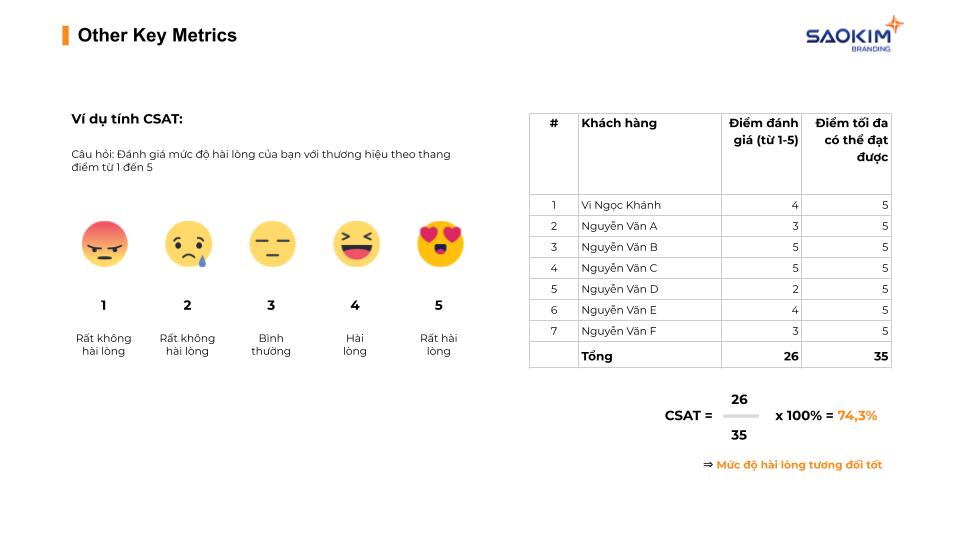Click the orange bar beside Other Key Metrics
This screenshot has height=540, width=960.
pyautogui.click(x=66, y=36)
